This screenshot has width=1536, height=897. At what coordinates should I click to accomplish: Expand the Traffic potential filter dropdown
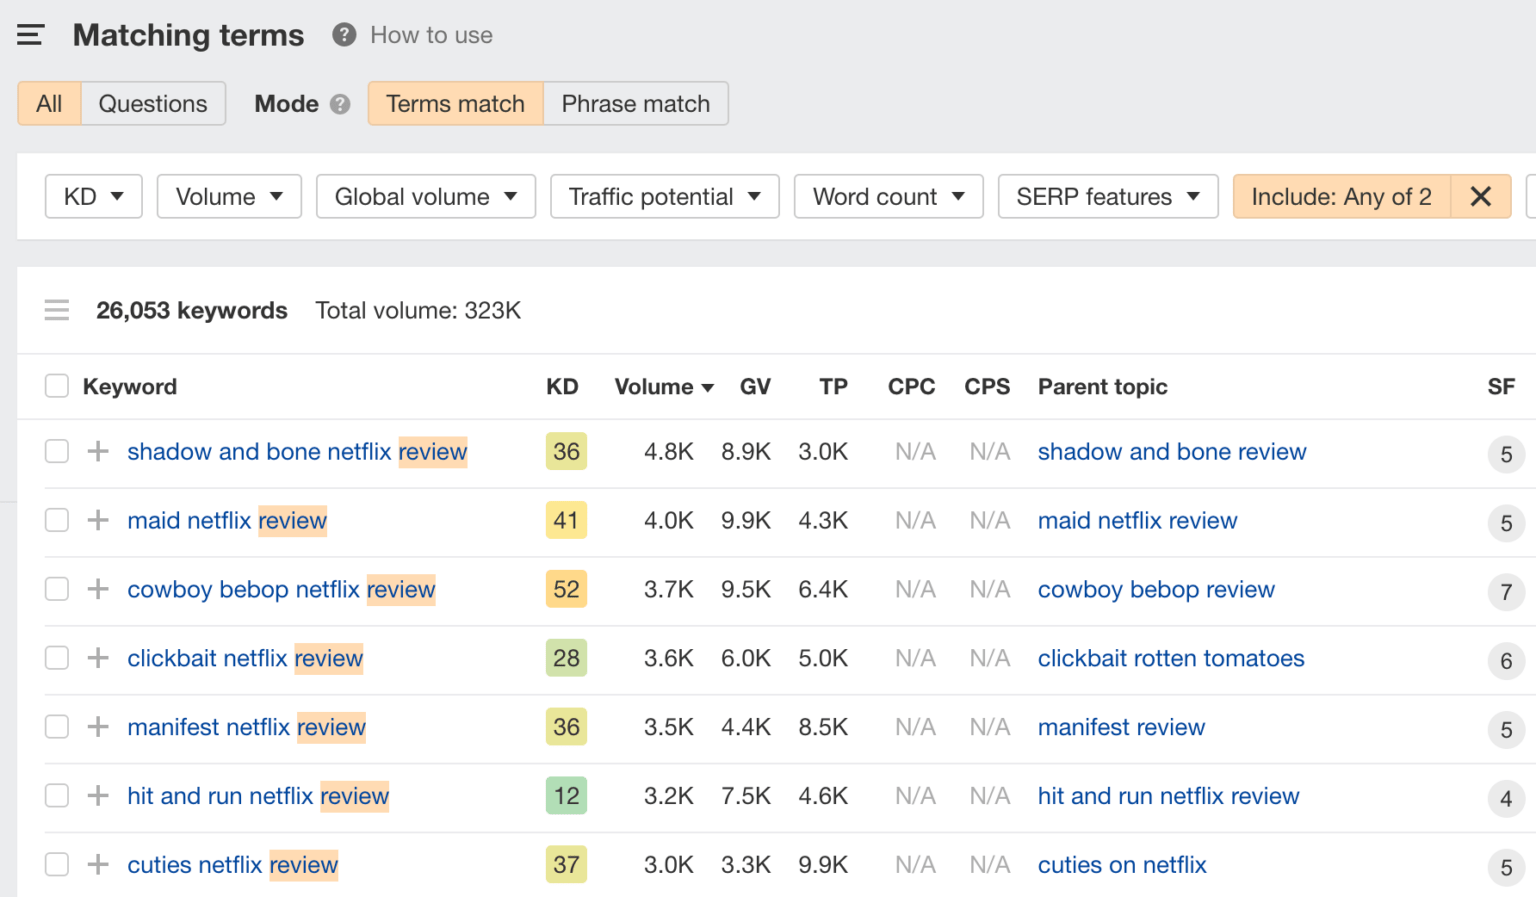(665, 197)
